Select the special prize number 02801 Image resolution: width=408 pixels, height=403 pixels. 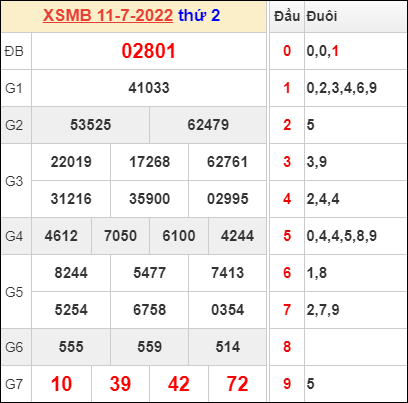148,51
